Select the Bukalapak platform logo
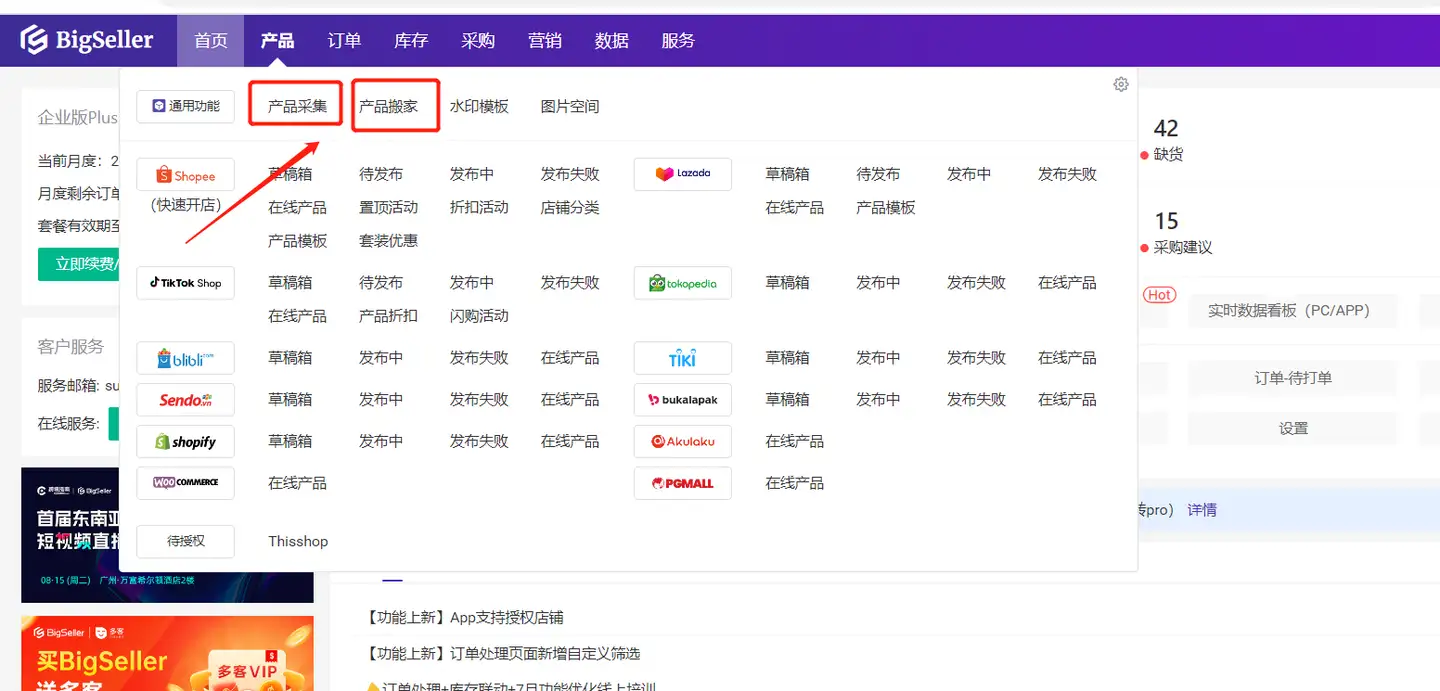This screenshot has width=1440, height=691. point(683,400)
